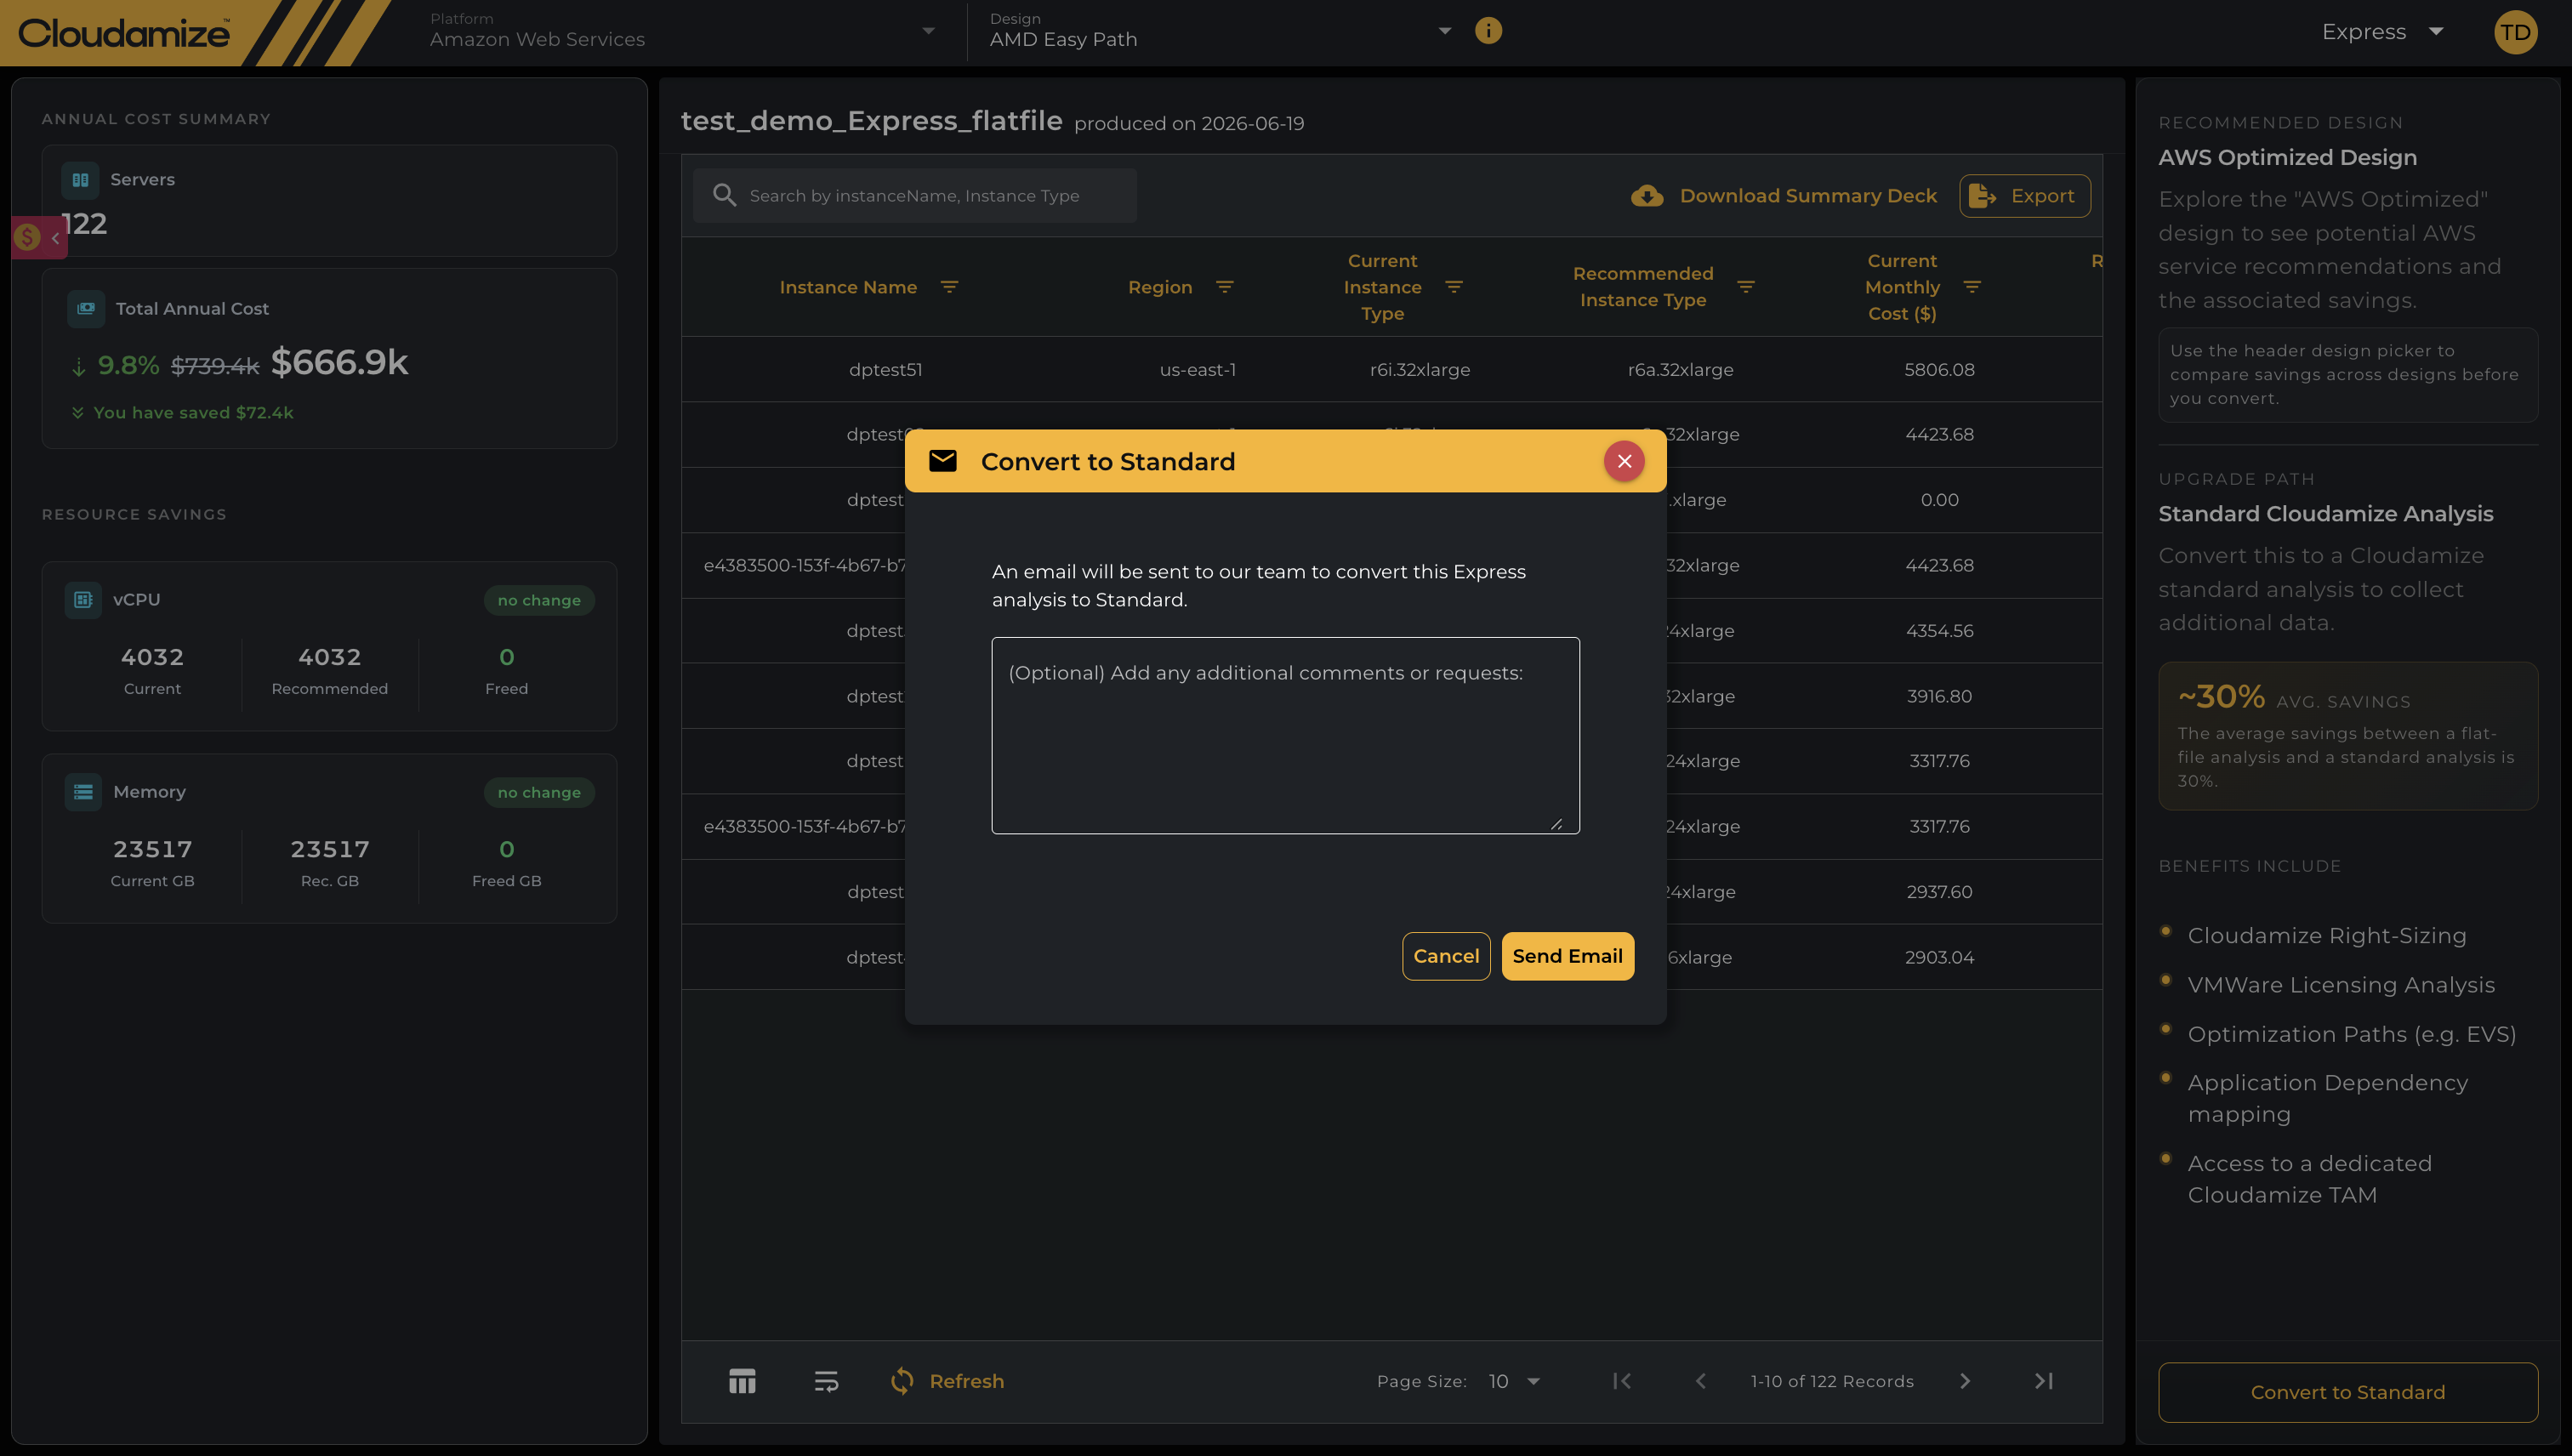Click the test_demo_Express_flatfile title
Viewport: 2572px width, 1456px height.
[871, 121]
